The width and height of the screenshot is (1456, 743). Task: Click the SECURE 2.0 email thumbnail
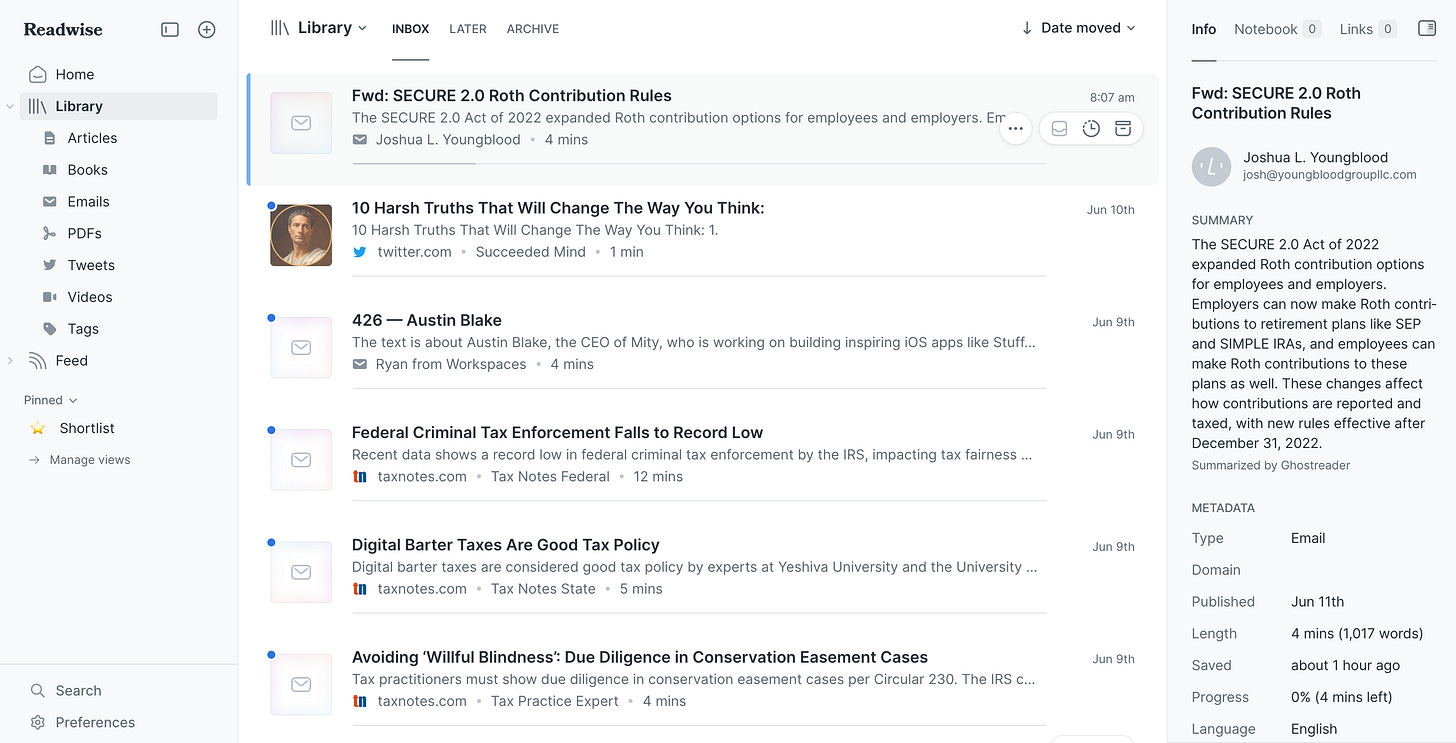[x=301, y=123]
